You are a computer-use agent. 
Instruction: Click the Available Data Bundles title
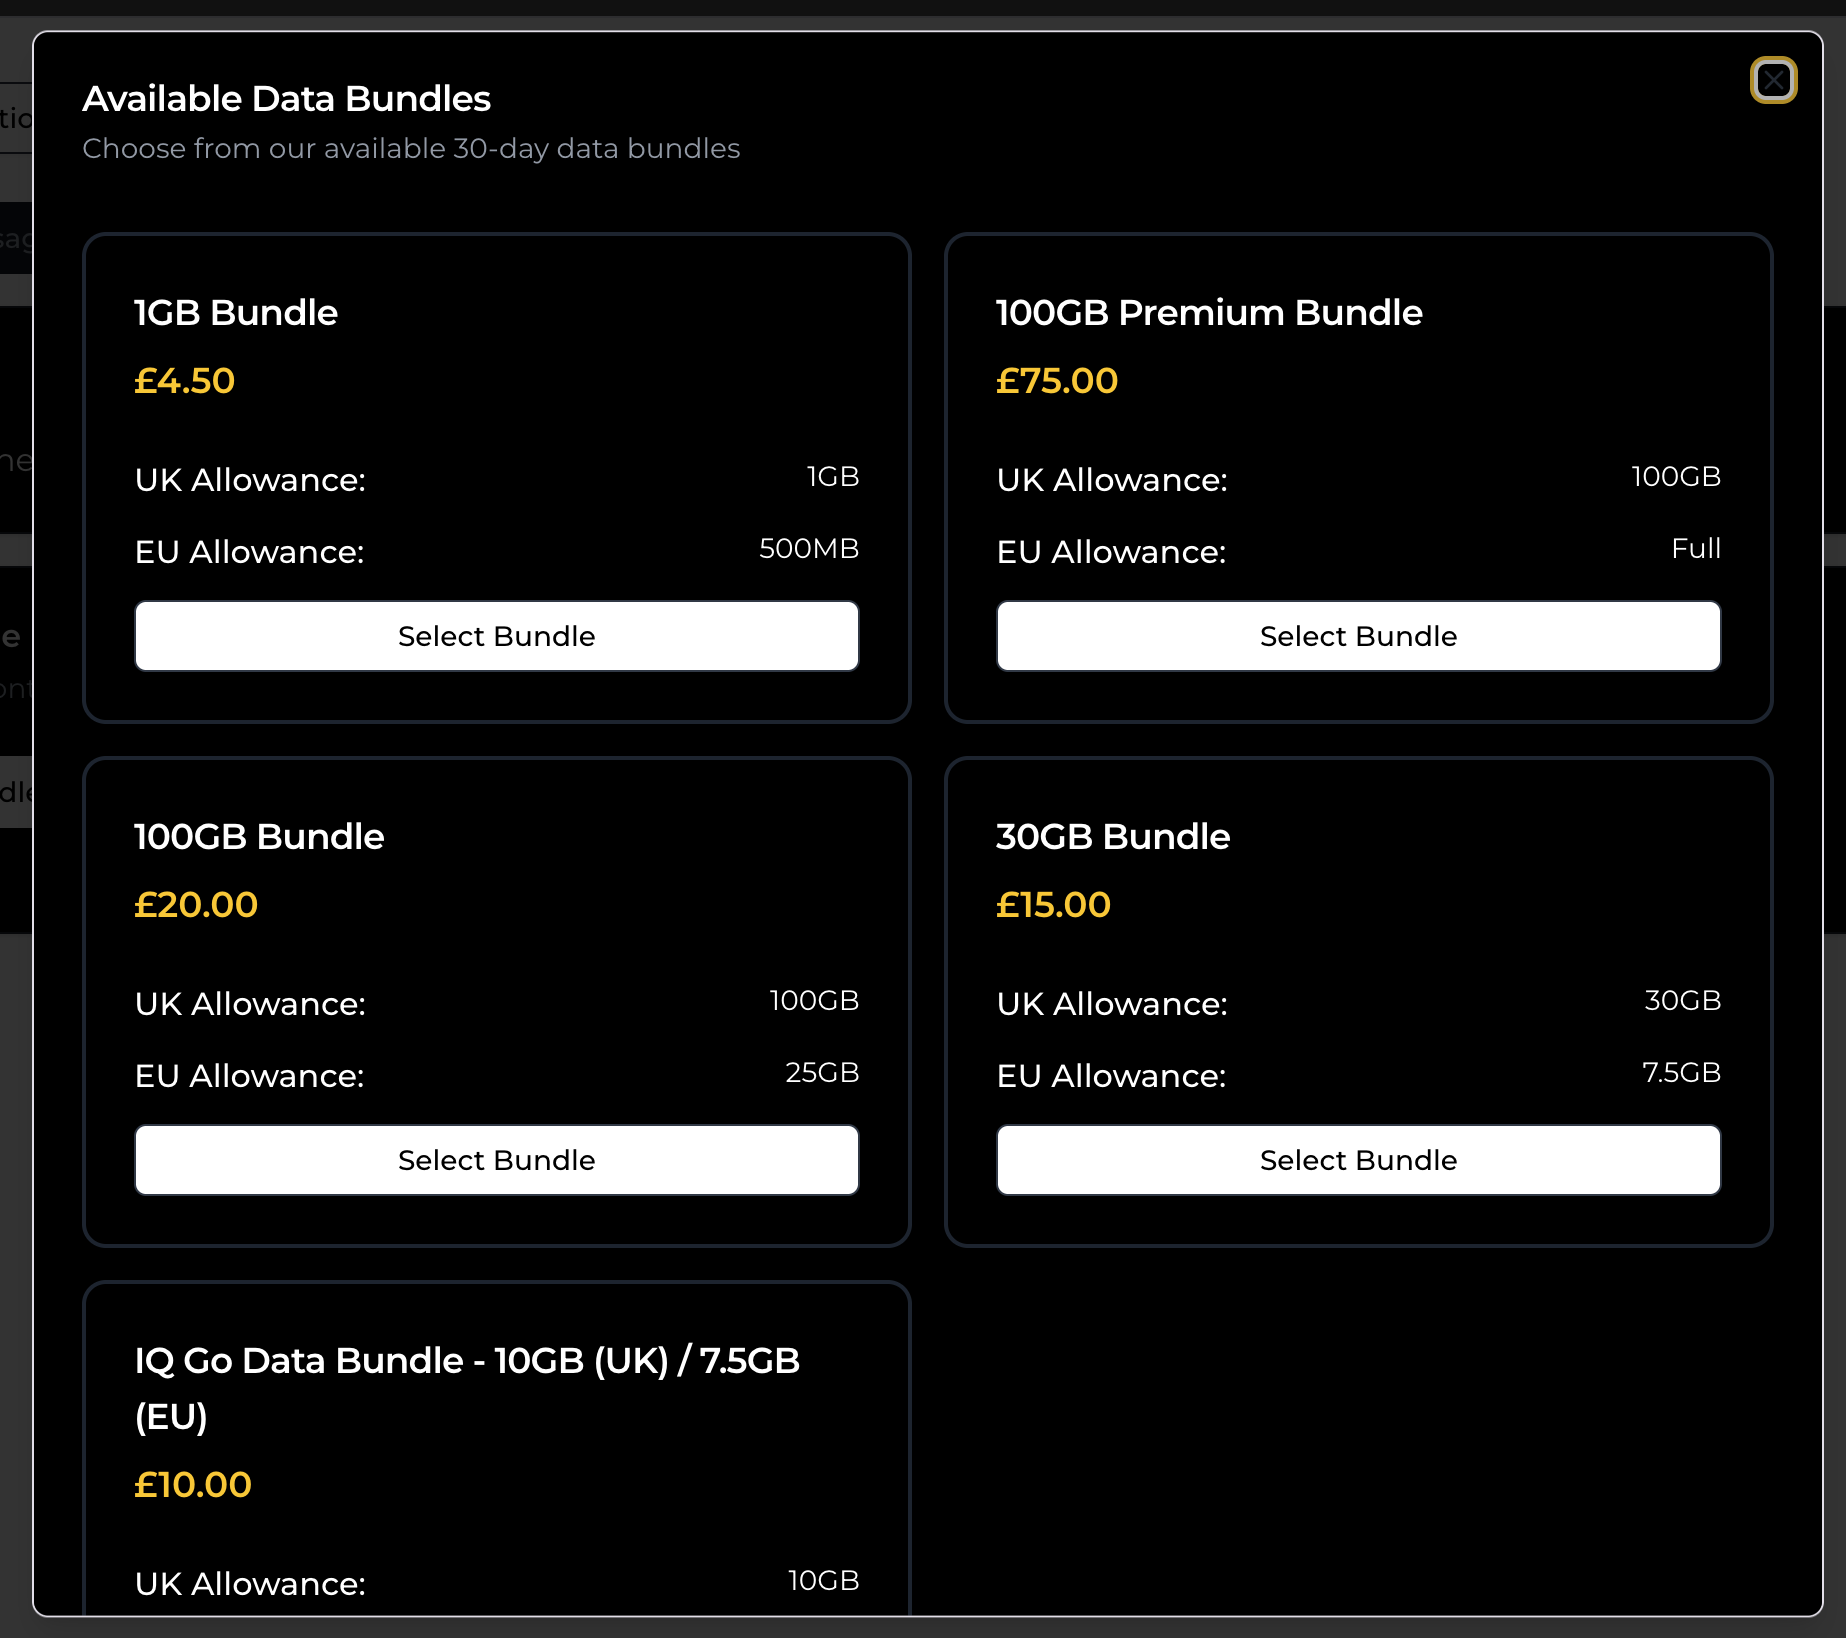tap(286, 98)
